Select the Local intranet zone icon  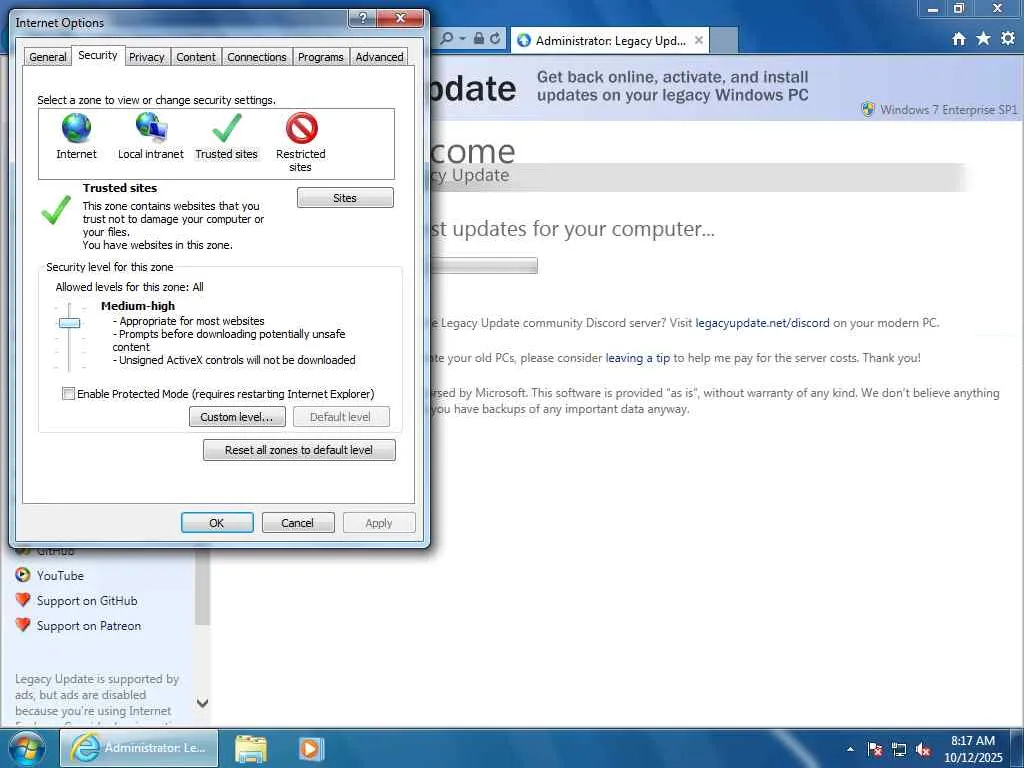[x=152, y=128]
